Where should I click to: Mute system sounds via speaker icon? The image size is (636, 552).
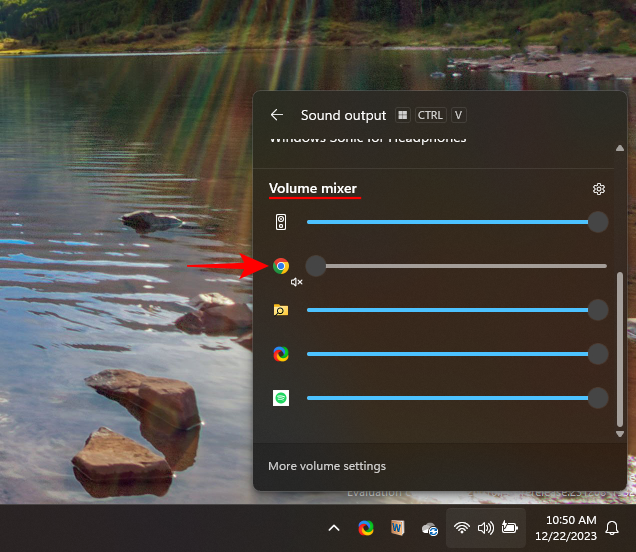[x=281, y=222]
